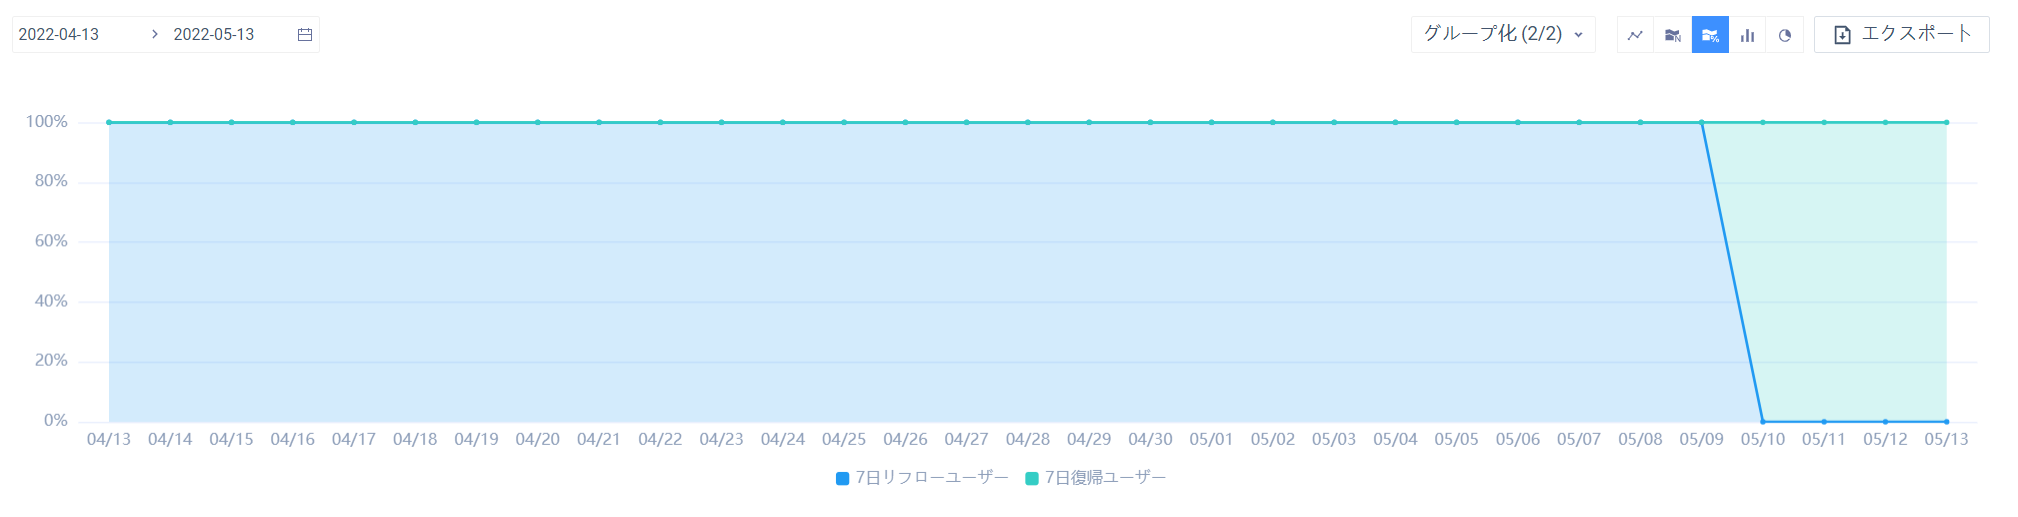2018x517 pixels.
Task: Expand grouping dropdown via chevron arrow
Action: click(x=1579, y=35)
